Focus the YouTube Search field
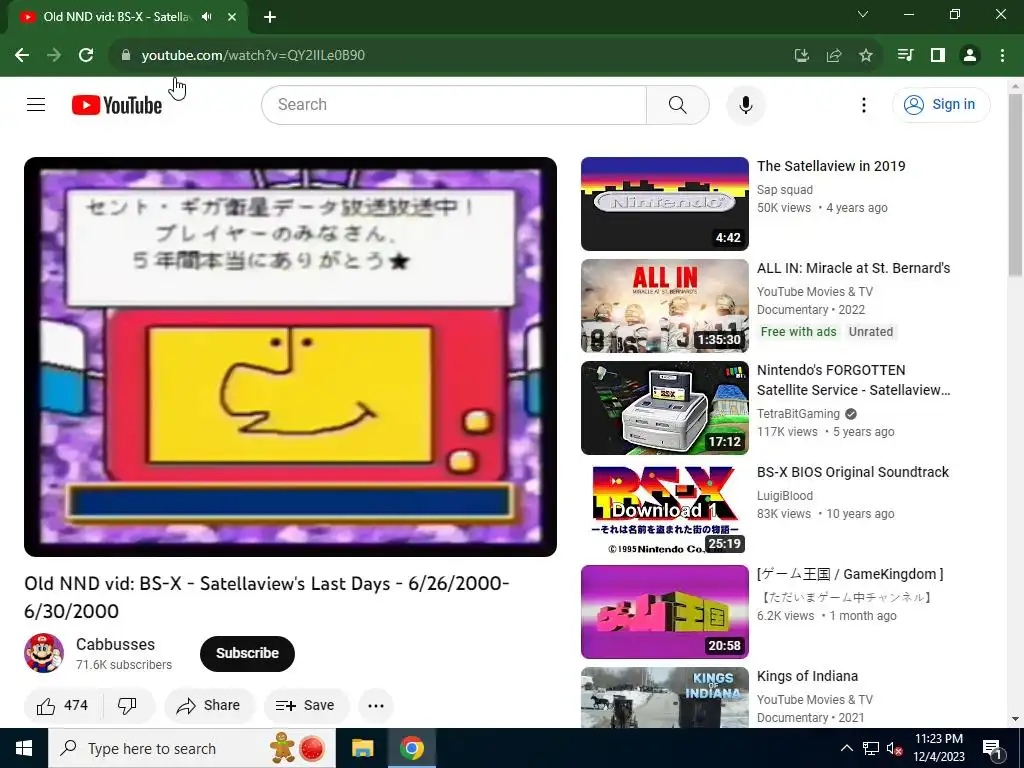This screenshot has width=1024, height=768. click(x=455, y=104)
